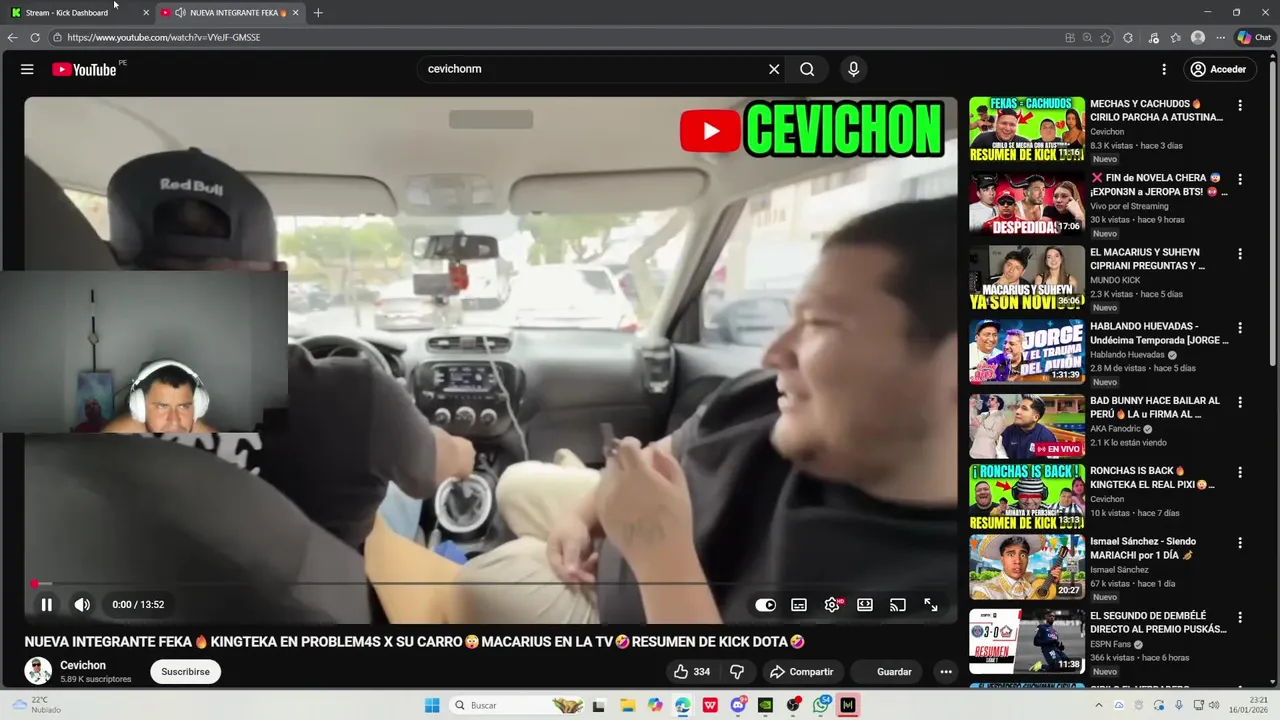Screen dimensions: 1280x720
Task: Subscribe with the Suscribirse button
Action: pyautogui.click(x=186, y=672)
